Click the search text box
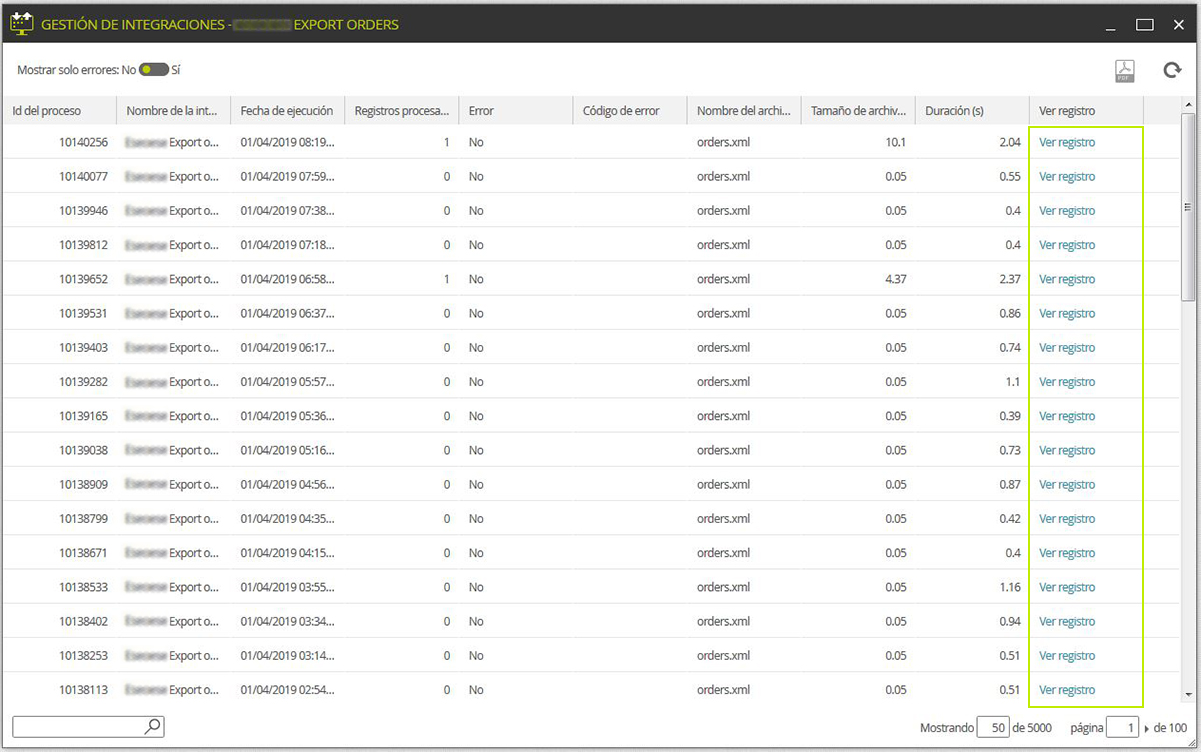This screenshot has height=752, width=1201. coord(88,726)
